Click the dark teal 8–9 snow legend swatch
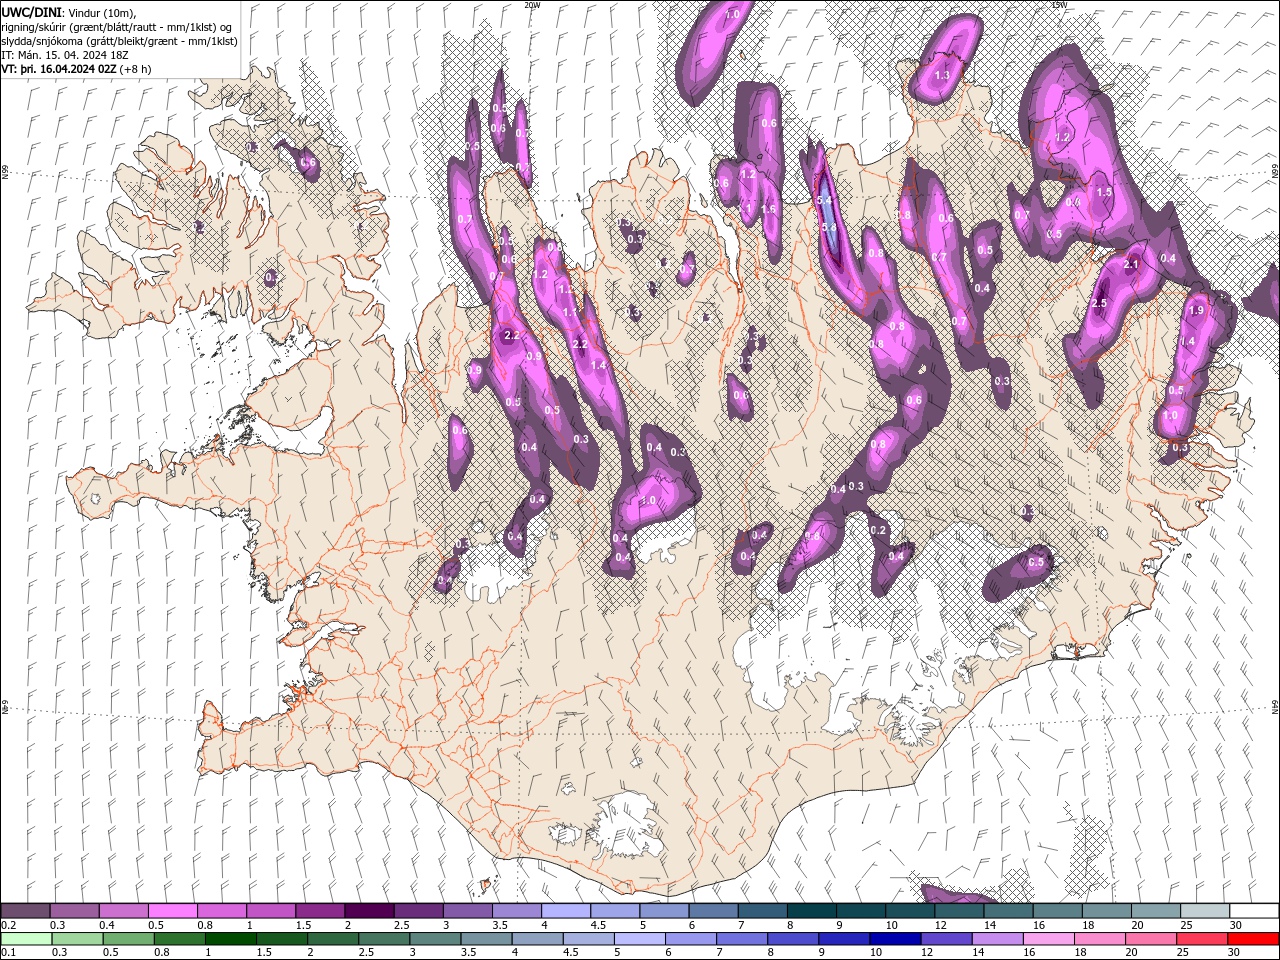This screenshot has width=1280, height=960. (x=810, y=911)
